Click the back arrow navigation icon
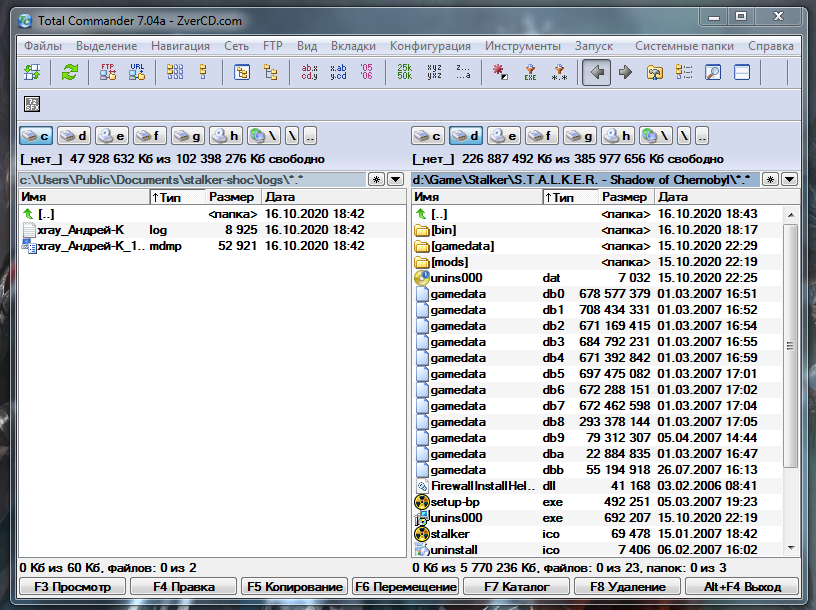Screen dimensions: 816x610 [596, 72]
